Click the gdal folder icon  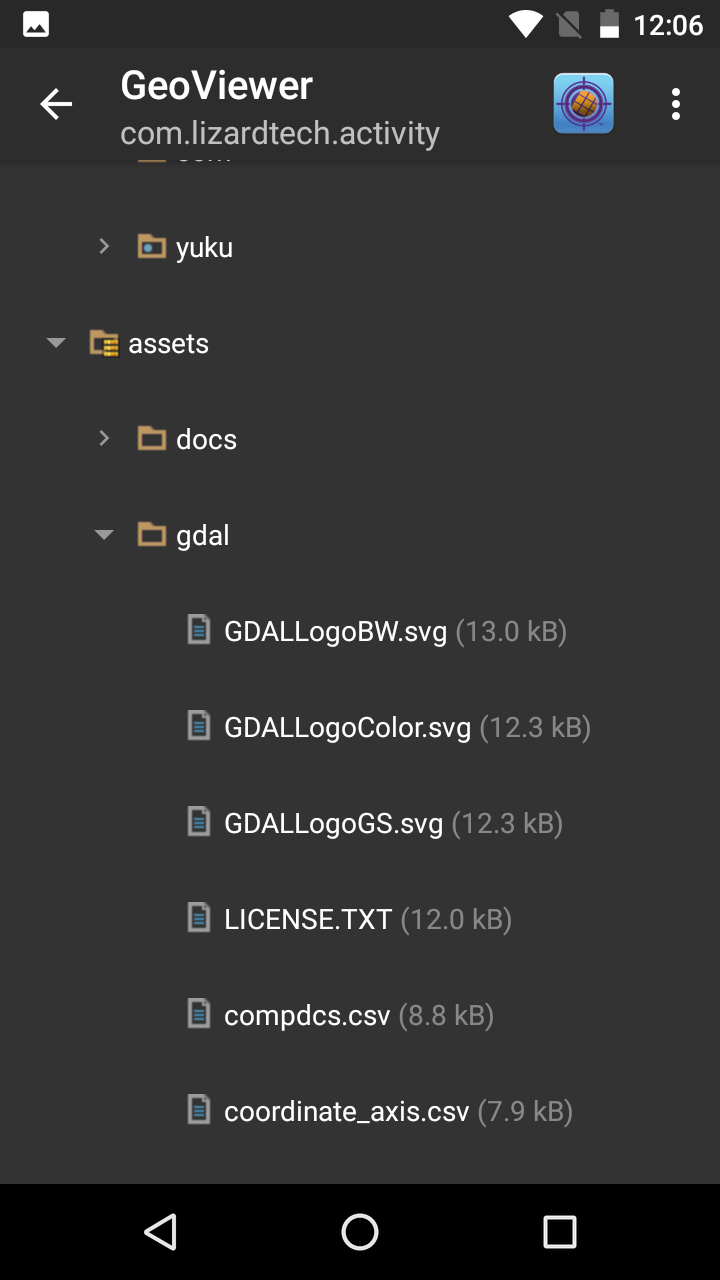click(151, 535)
